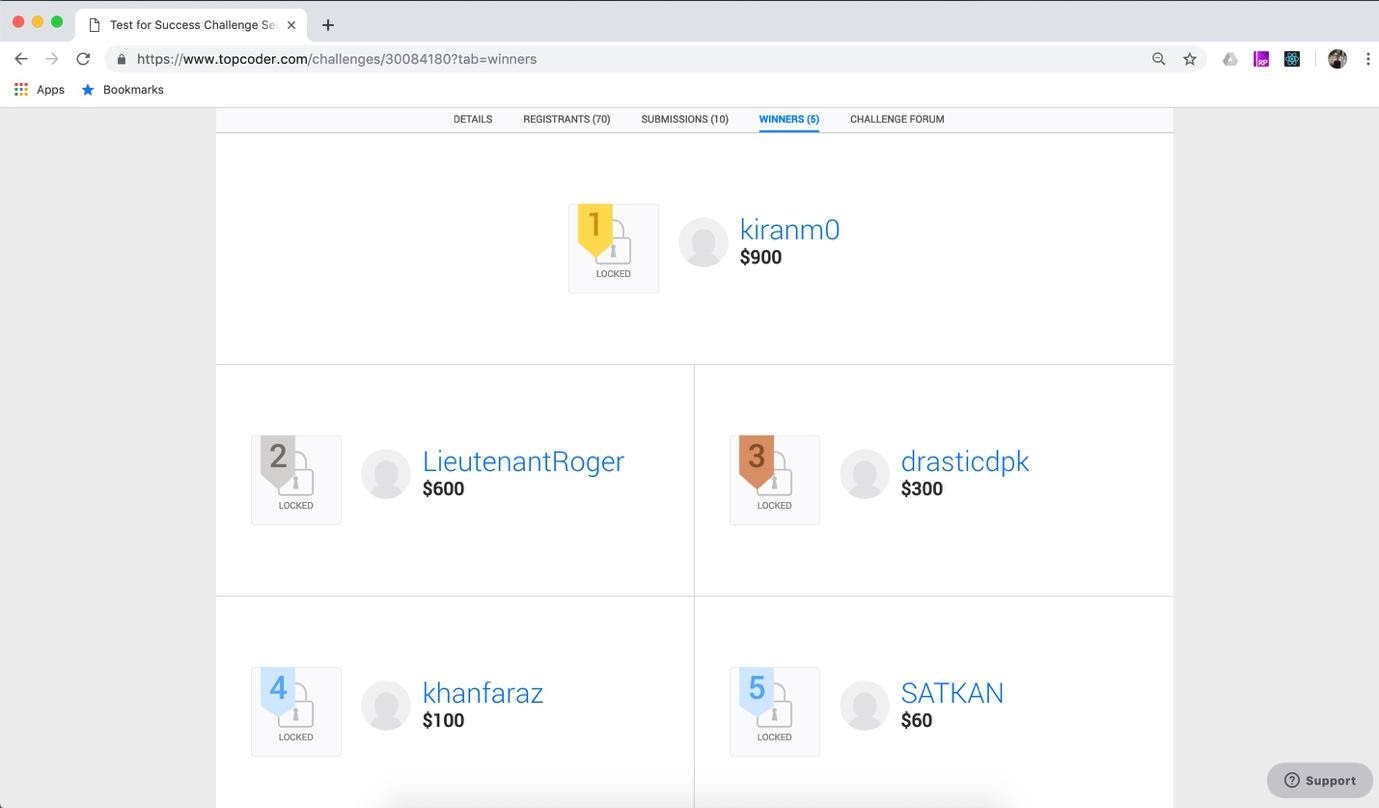The width and height of the screenshot is (1379, 808).
Task: Click the Support help button
Action: tap(1320, 780)
